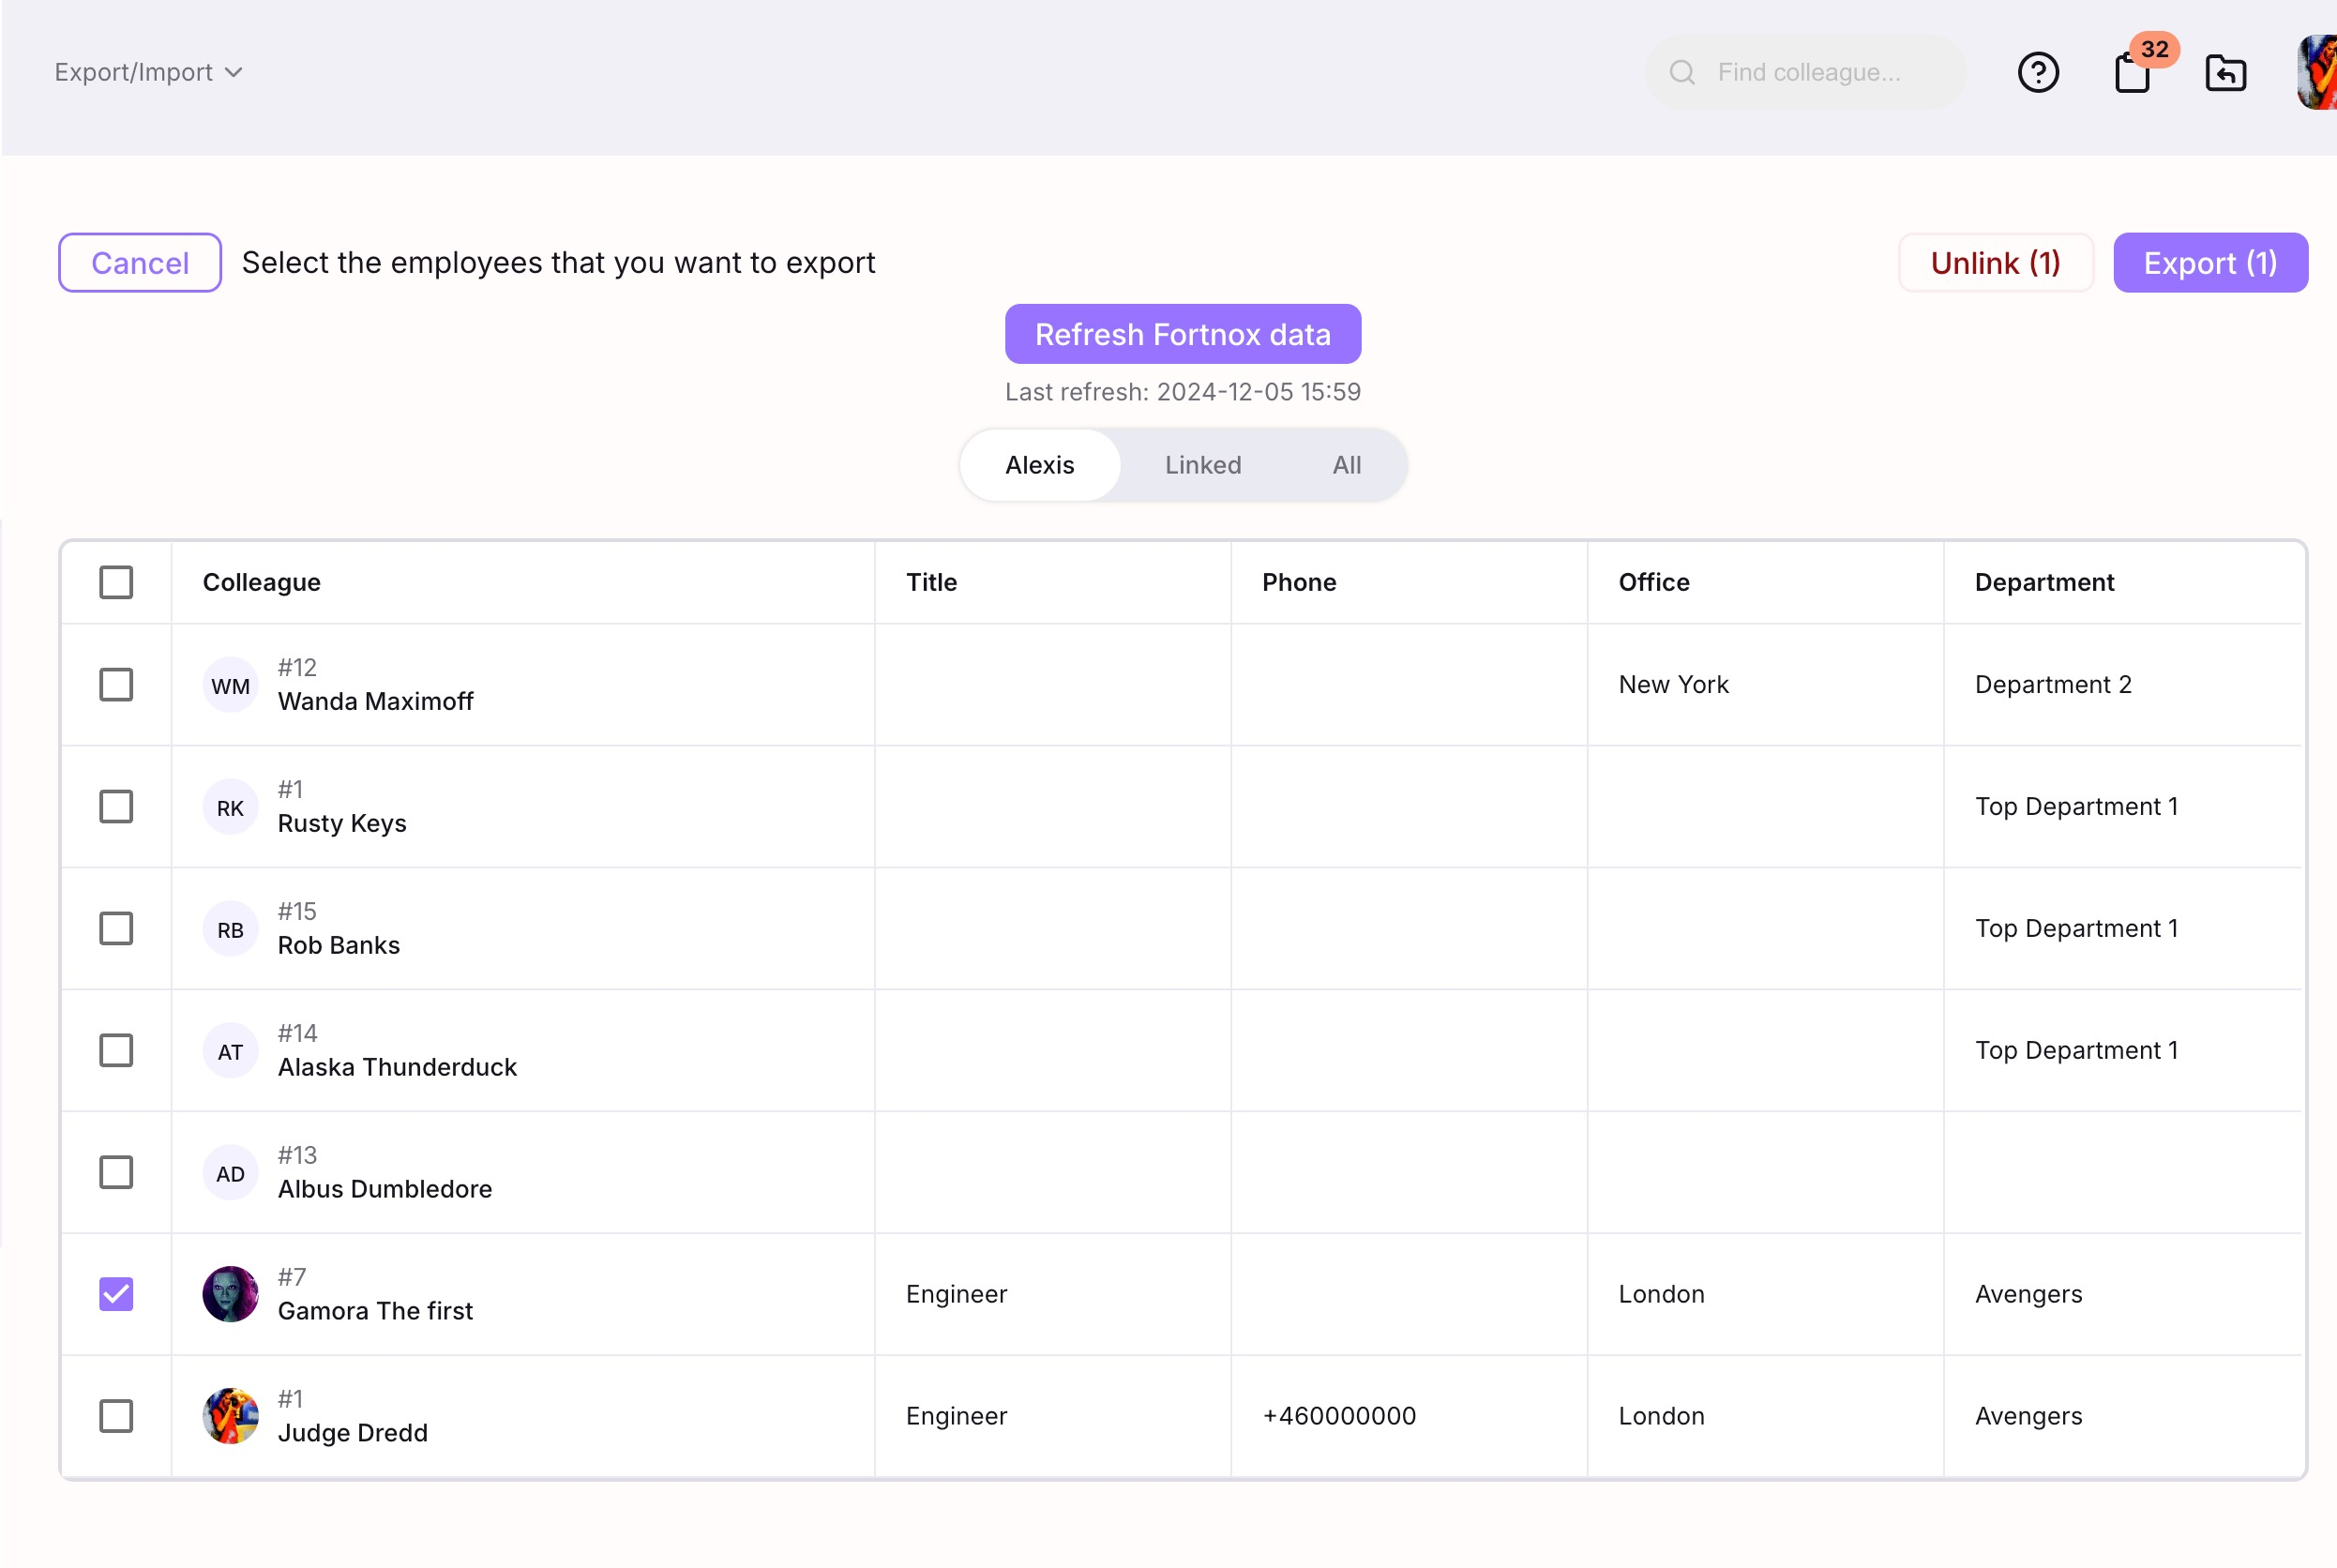2337x1568 pixels.
Task: Switch to the Linked tab
Action: click(1202, 465)
